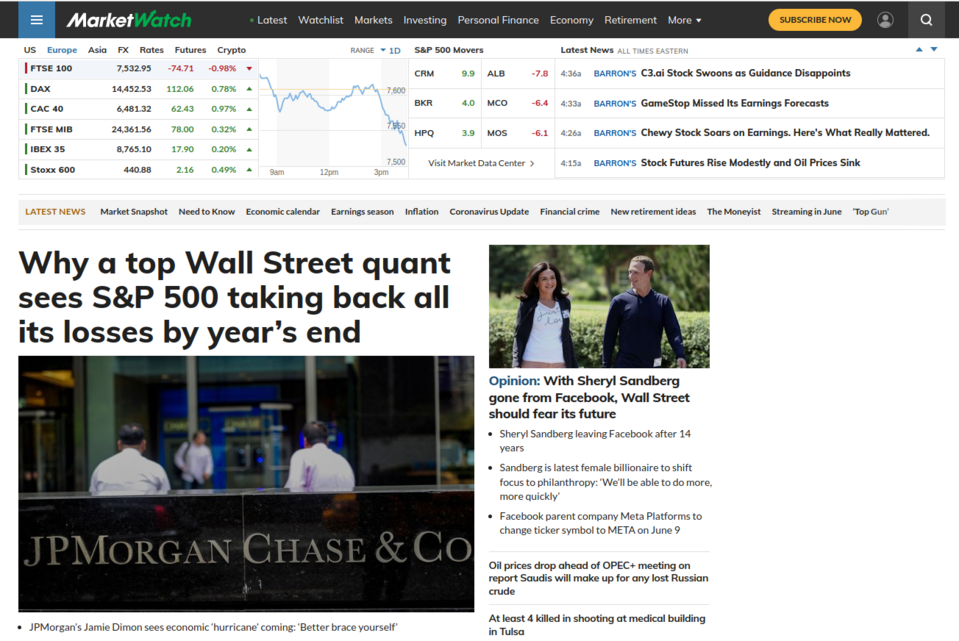Click the CAC 40 green up arrow
Screen dimensions: 959x641
point(249,109)
